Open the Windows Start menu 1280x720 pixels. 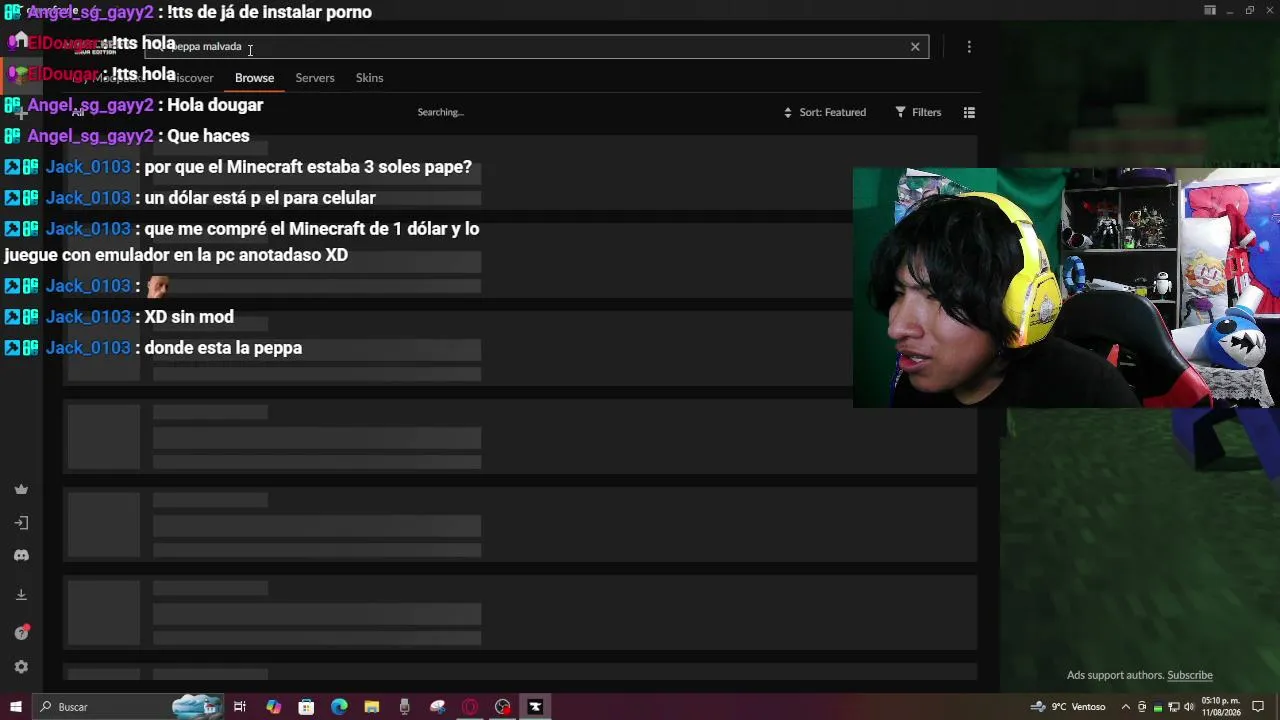(x=15, y=707)
